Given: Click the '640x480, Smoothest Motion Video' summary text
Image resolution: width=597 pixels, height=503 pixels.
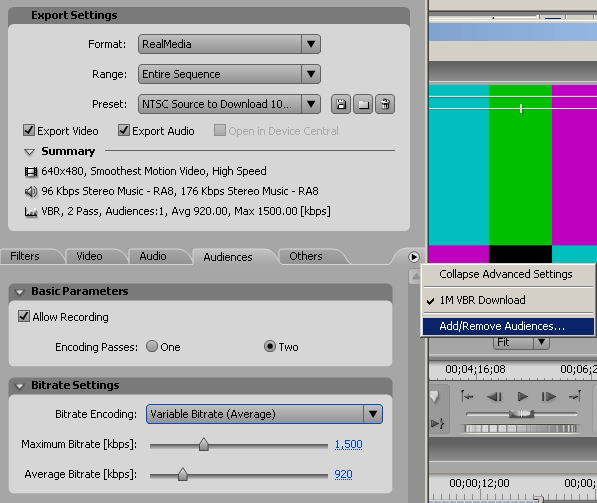Looking at the screenshot, I should tap(154, 171).
